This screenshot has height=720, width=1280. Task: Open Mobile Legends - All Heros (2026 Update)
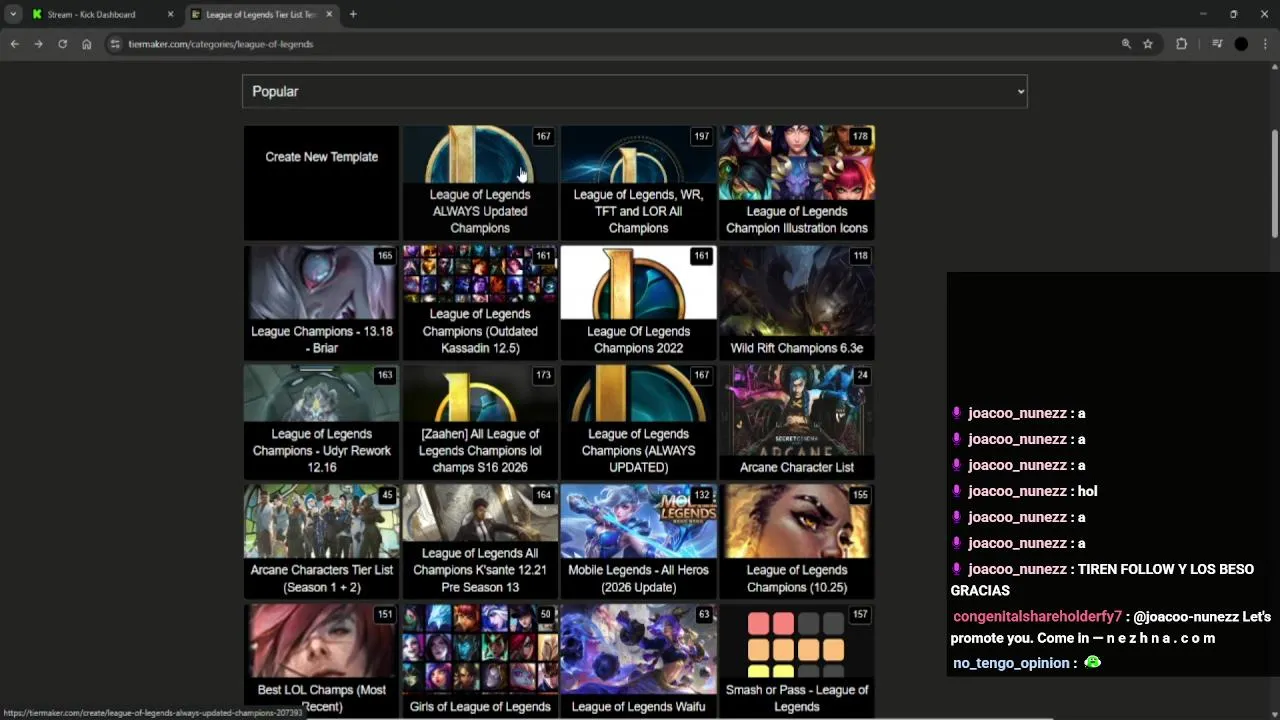[638, 542]
